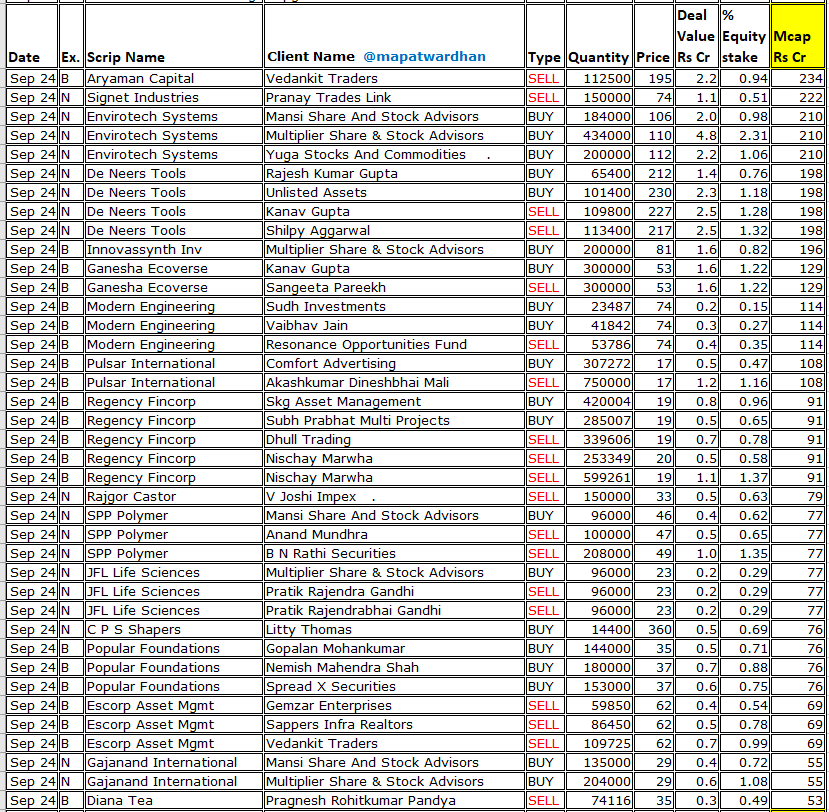Click the @mapatwardhan handle in header

pyautogui.click(x=424, y=57)
